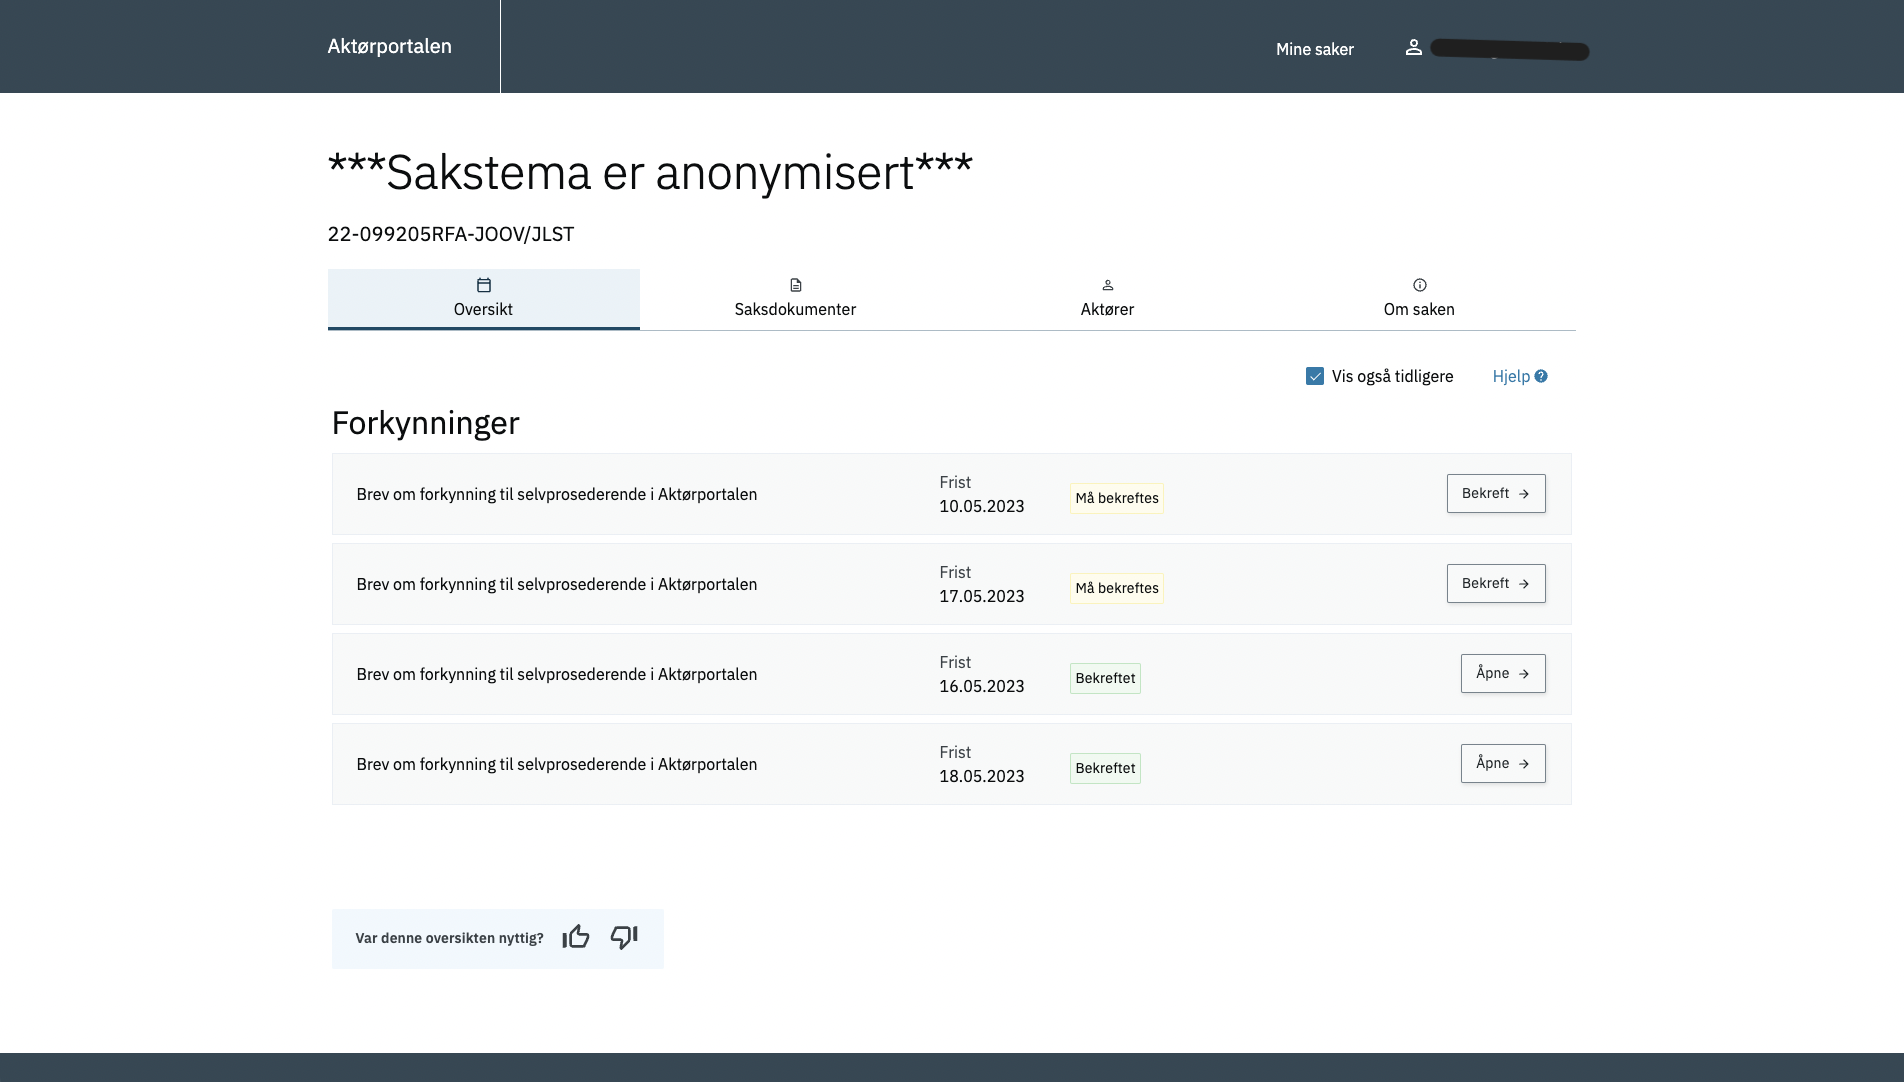Image resolution: width=1904 pixels, height=1082 pixels.
Task: Click the Bekreftet badge for 16.05.2023
Action: coord(1105,678)
